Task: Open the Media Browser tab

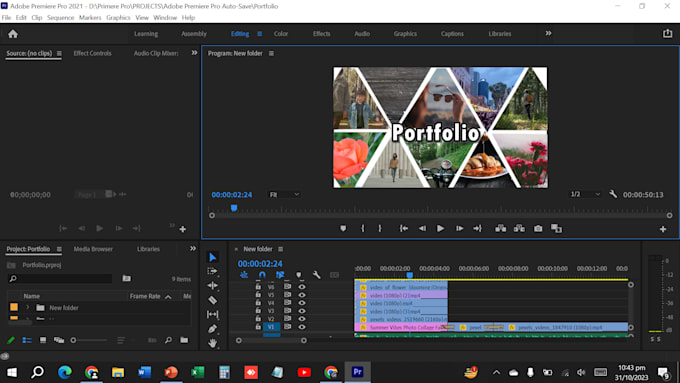Action: 93,249
